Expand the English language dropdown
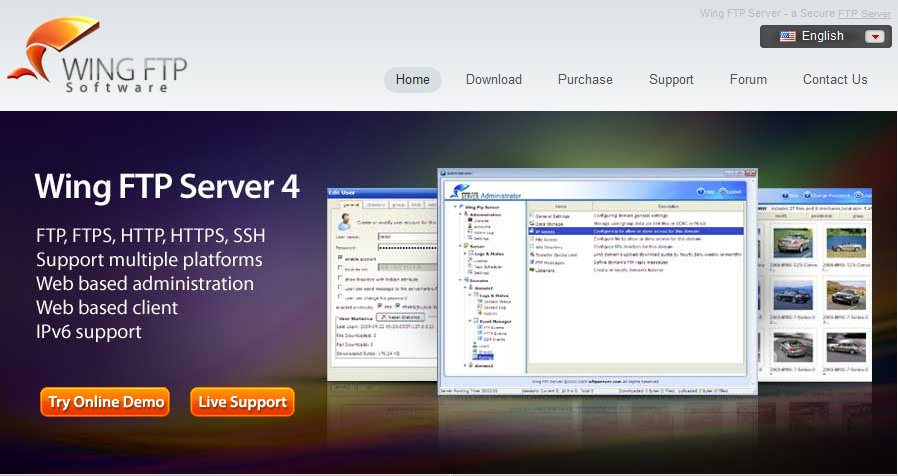 tap(825, 37)
